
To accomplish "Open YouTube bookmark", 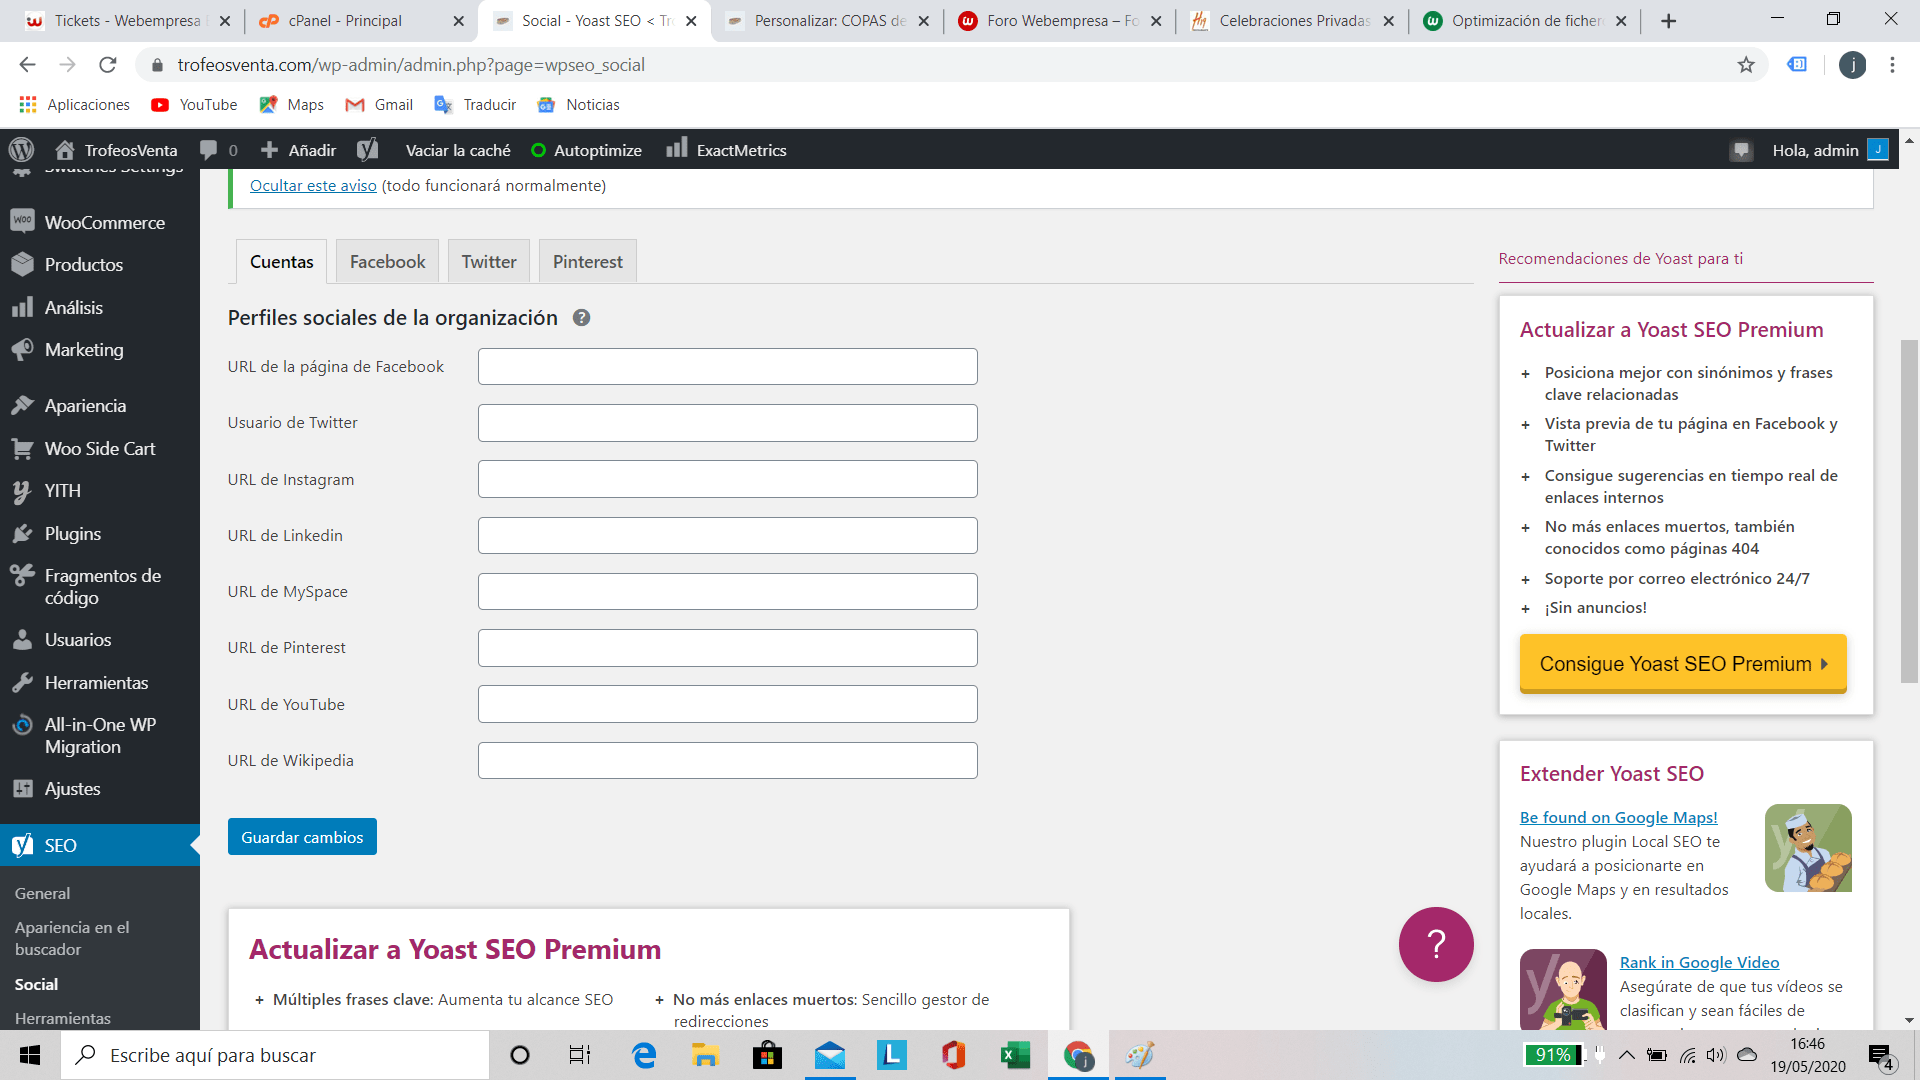I will 194,105.
